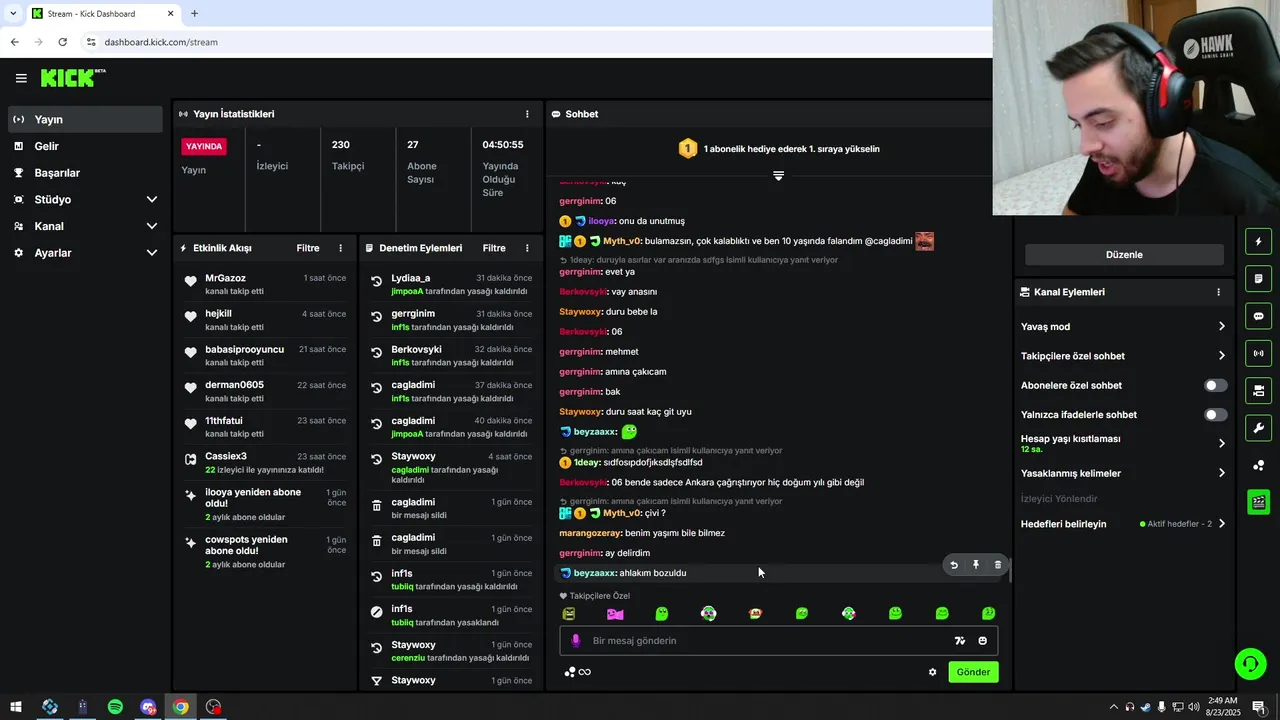Open Yayın İstatistikleri three-dot options
Screen dimensions: 1280x720
point(527,114)
